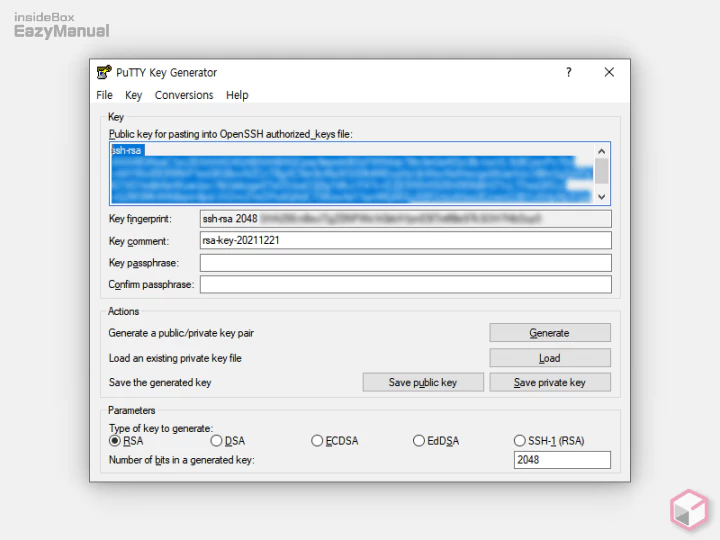This screenshot has height=540, width=720.
Task: Open the Conversions menu
Action: tap(184, 95)
